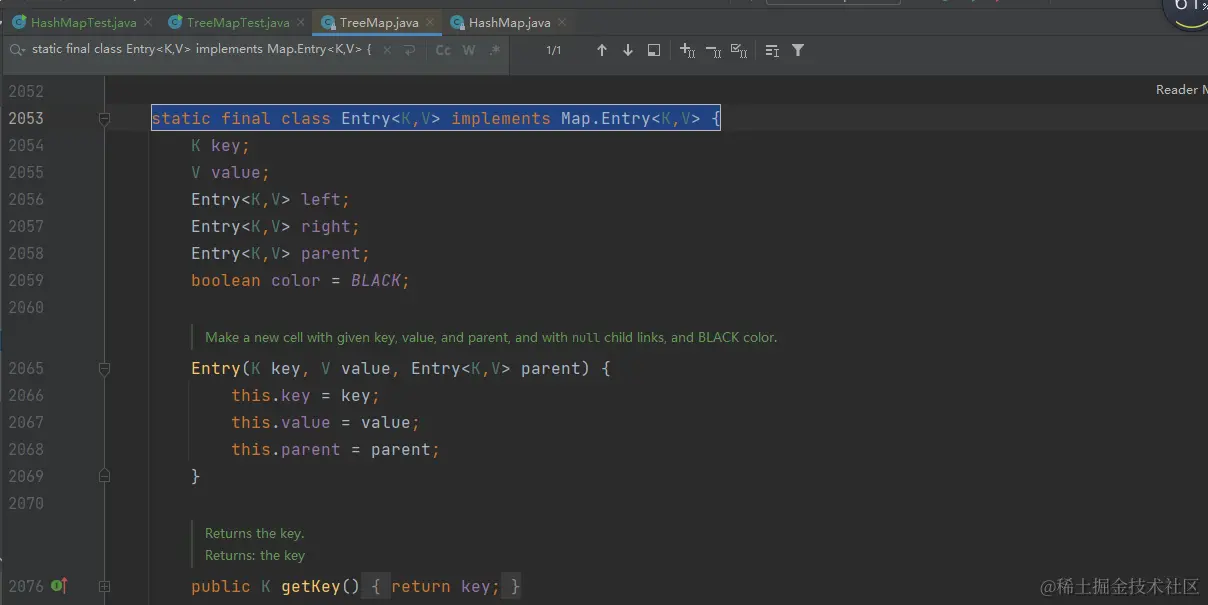Close the HashMapTest.java tab
This screenshot has height=605, width=1208.
(x=147, y=22)
